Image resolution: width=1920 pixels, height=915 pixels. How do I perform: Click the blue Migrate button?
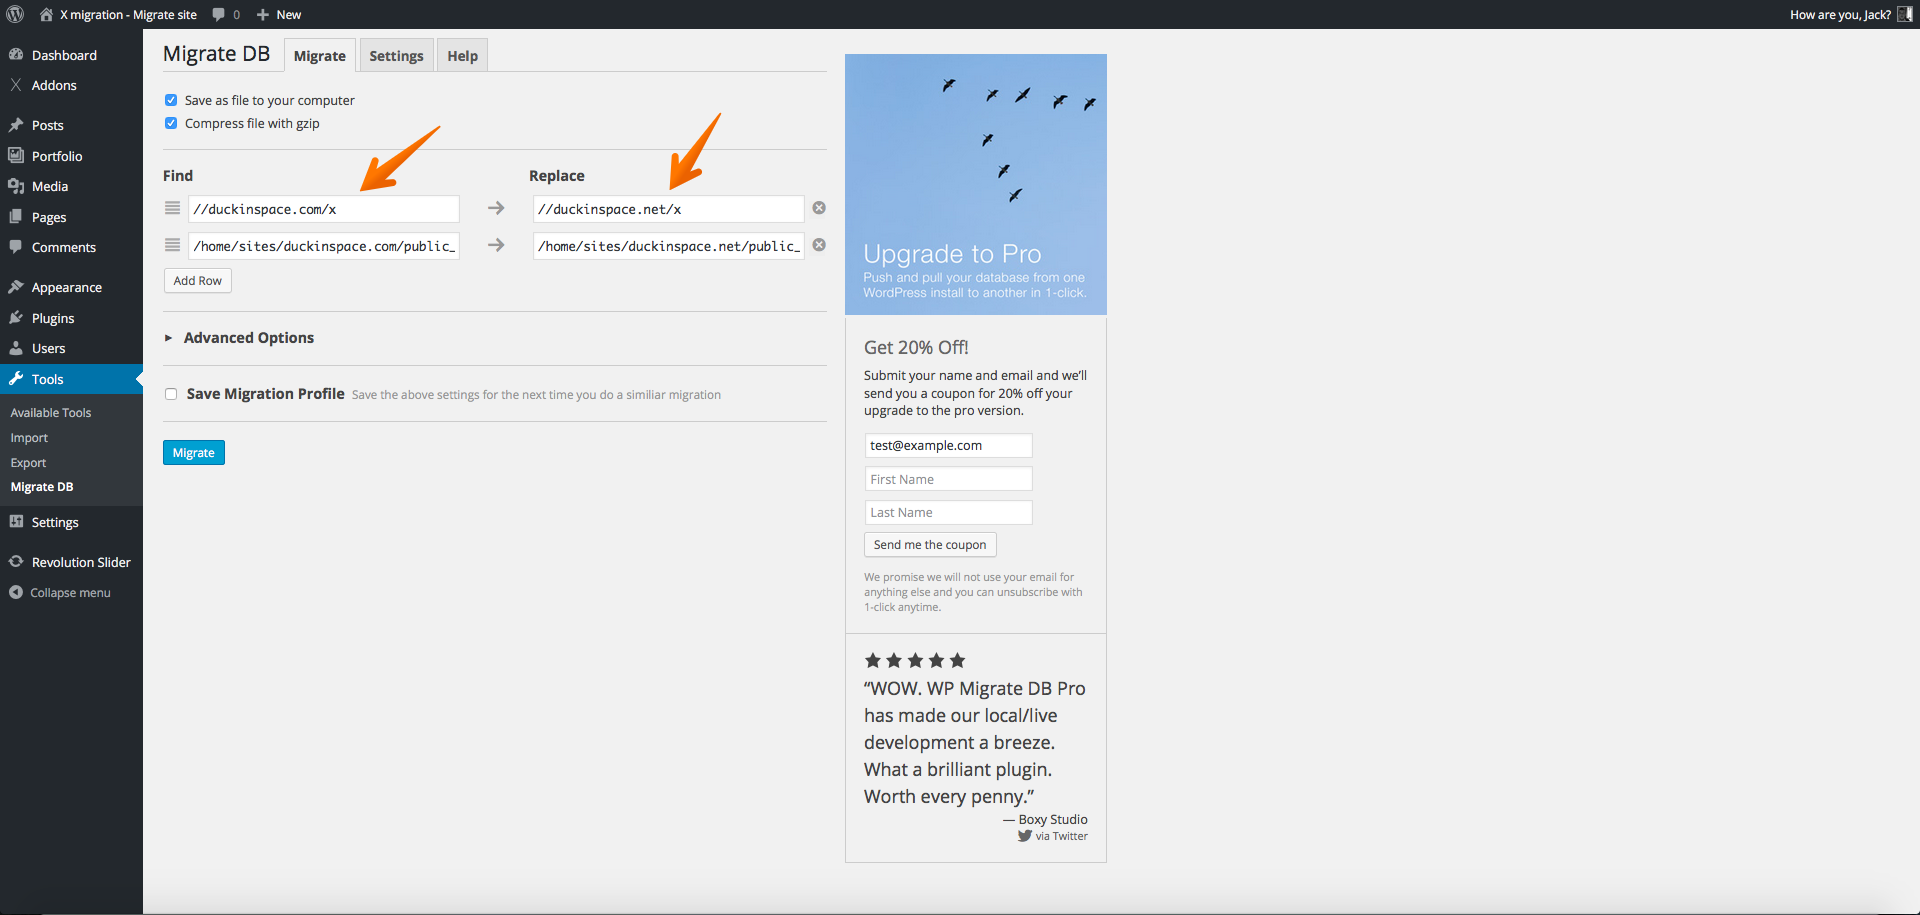[x=194, y=453]
